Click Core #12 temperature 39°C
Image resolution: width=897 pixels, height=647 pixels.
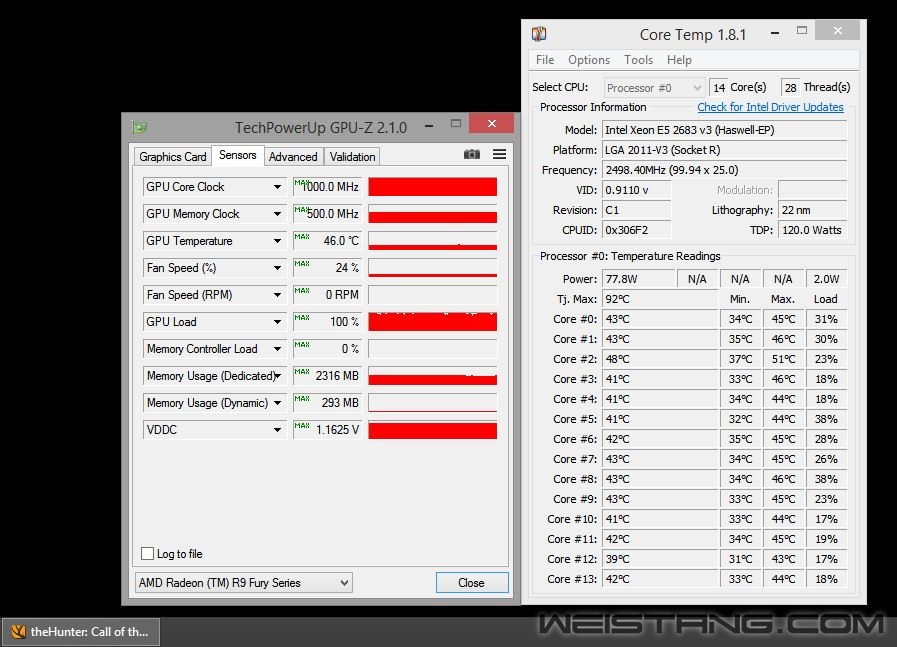(x=660, y=559)
